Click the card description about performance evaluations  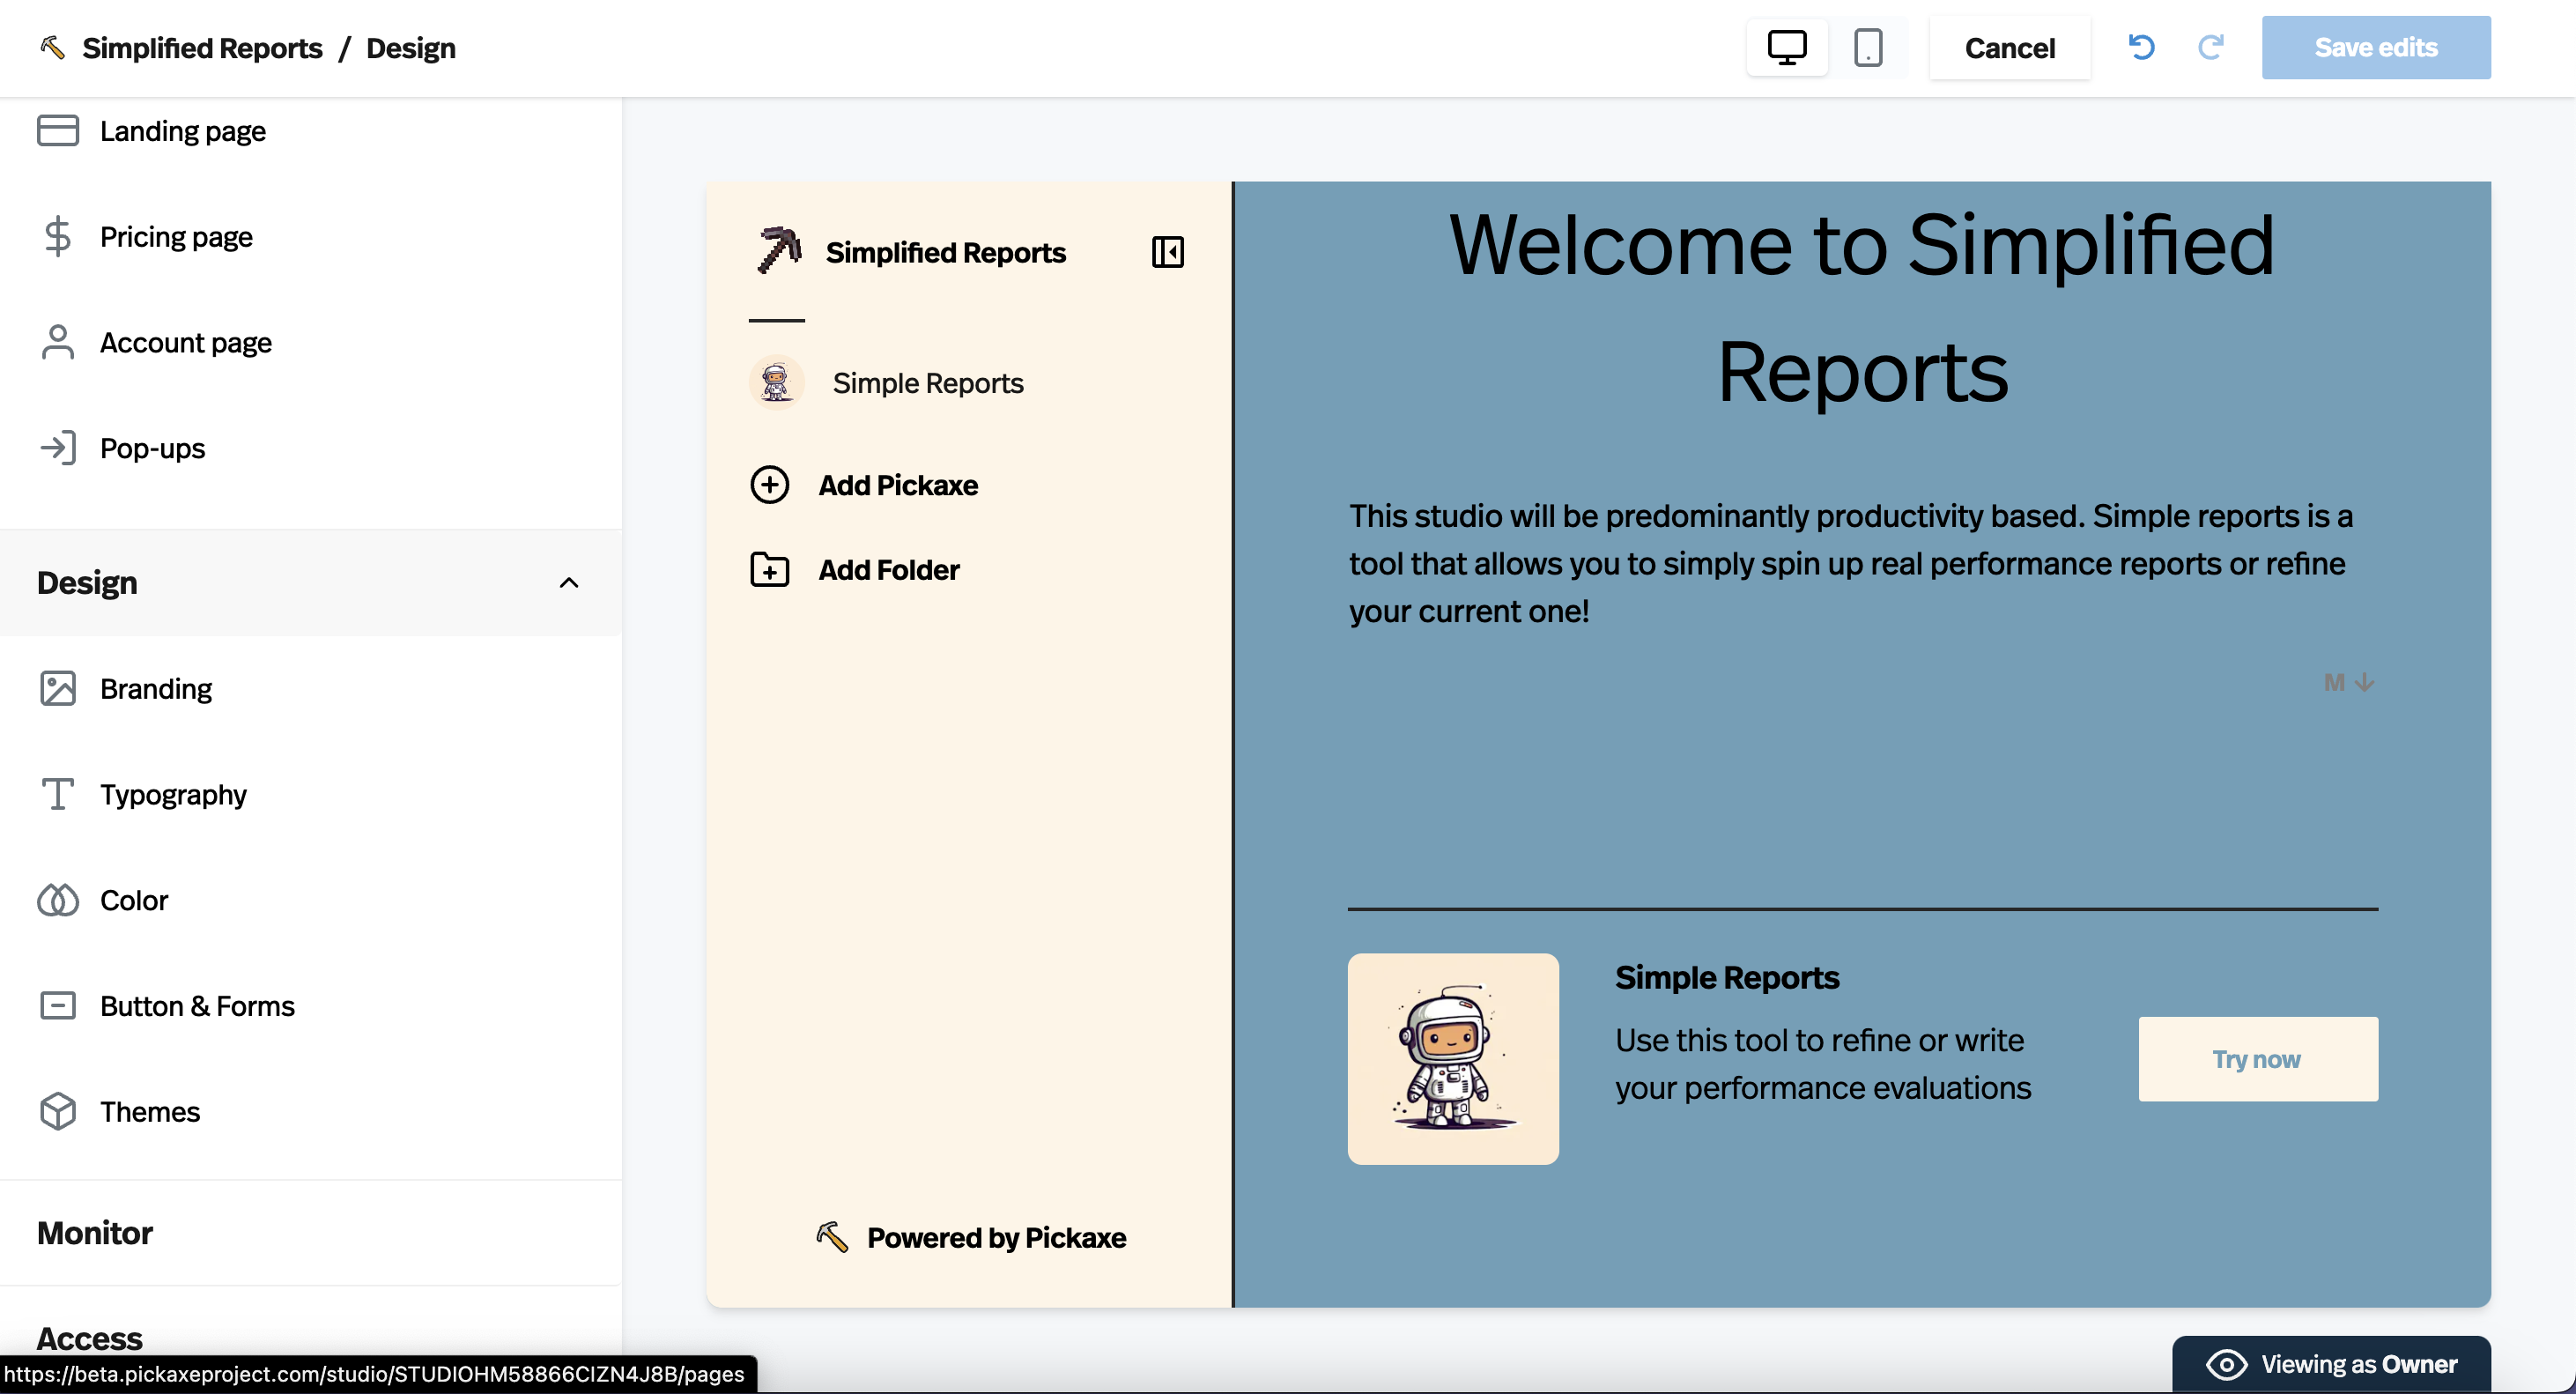[x=1823, y=1064]
